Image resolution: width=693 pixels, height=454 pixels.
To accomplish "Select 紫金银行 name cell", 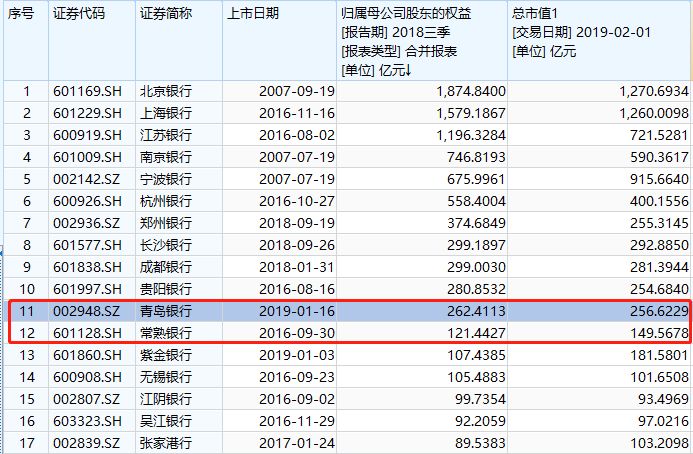I will pos(166,355).
